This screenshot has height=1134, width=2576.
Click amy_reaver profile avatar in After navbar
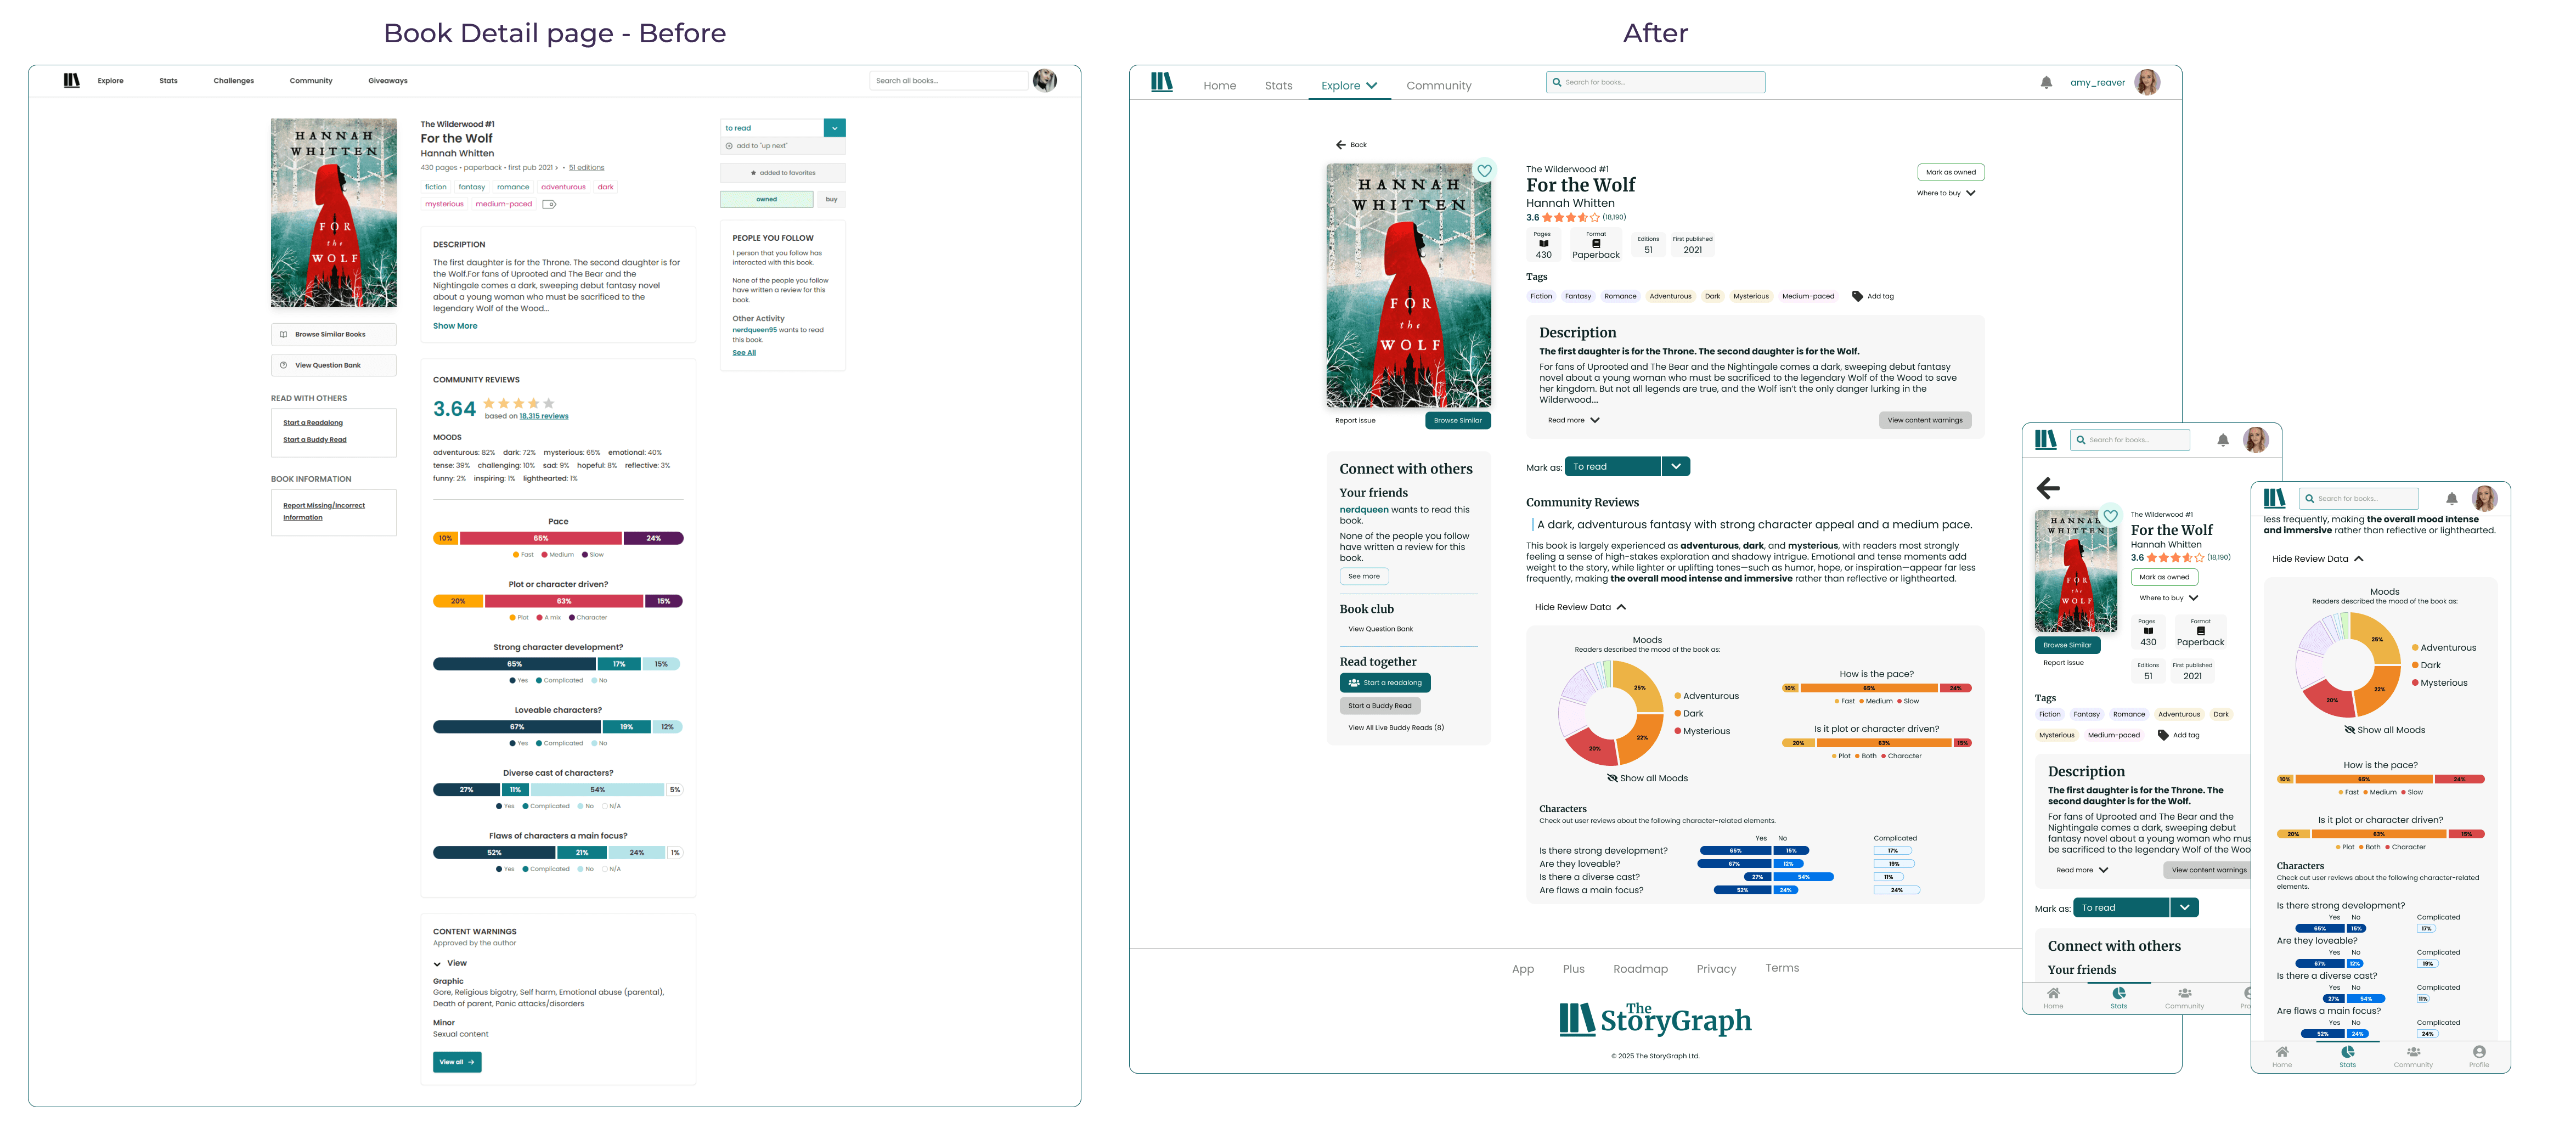coord(2147,83)
